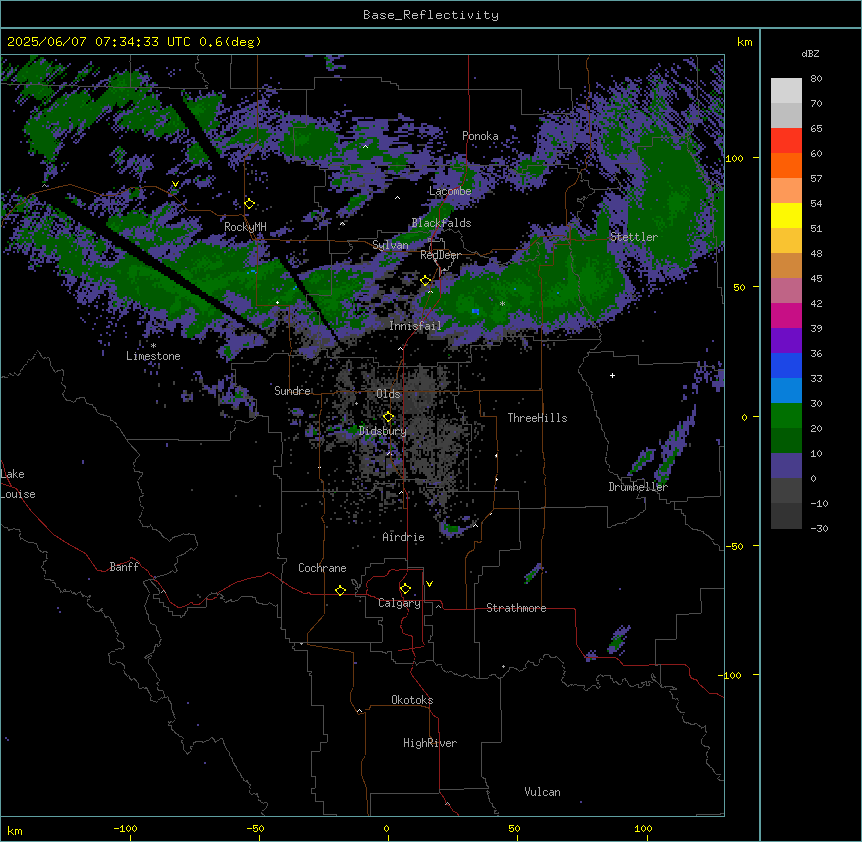
Task: Select the Airdrie label
Action: pyautogui.click(x=404, y=537)
